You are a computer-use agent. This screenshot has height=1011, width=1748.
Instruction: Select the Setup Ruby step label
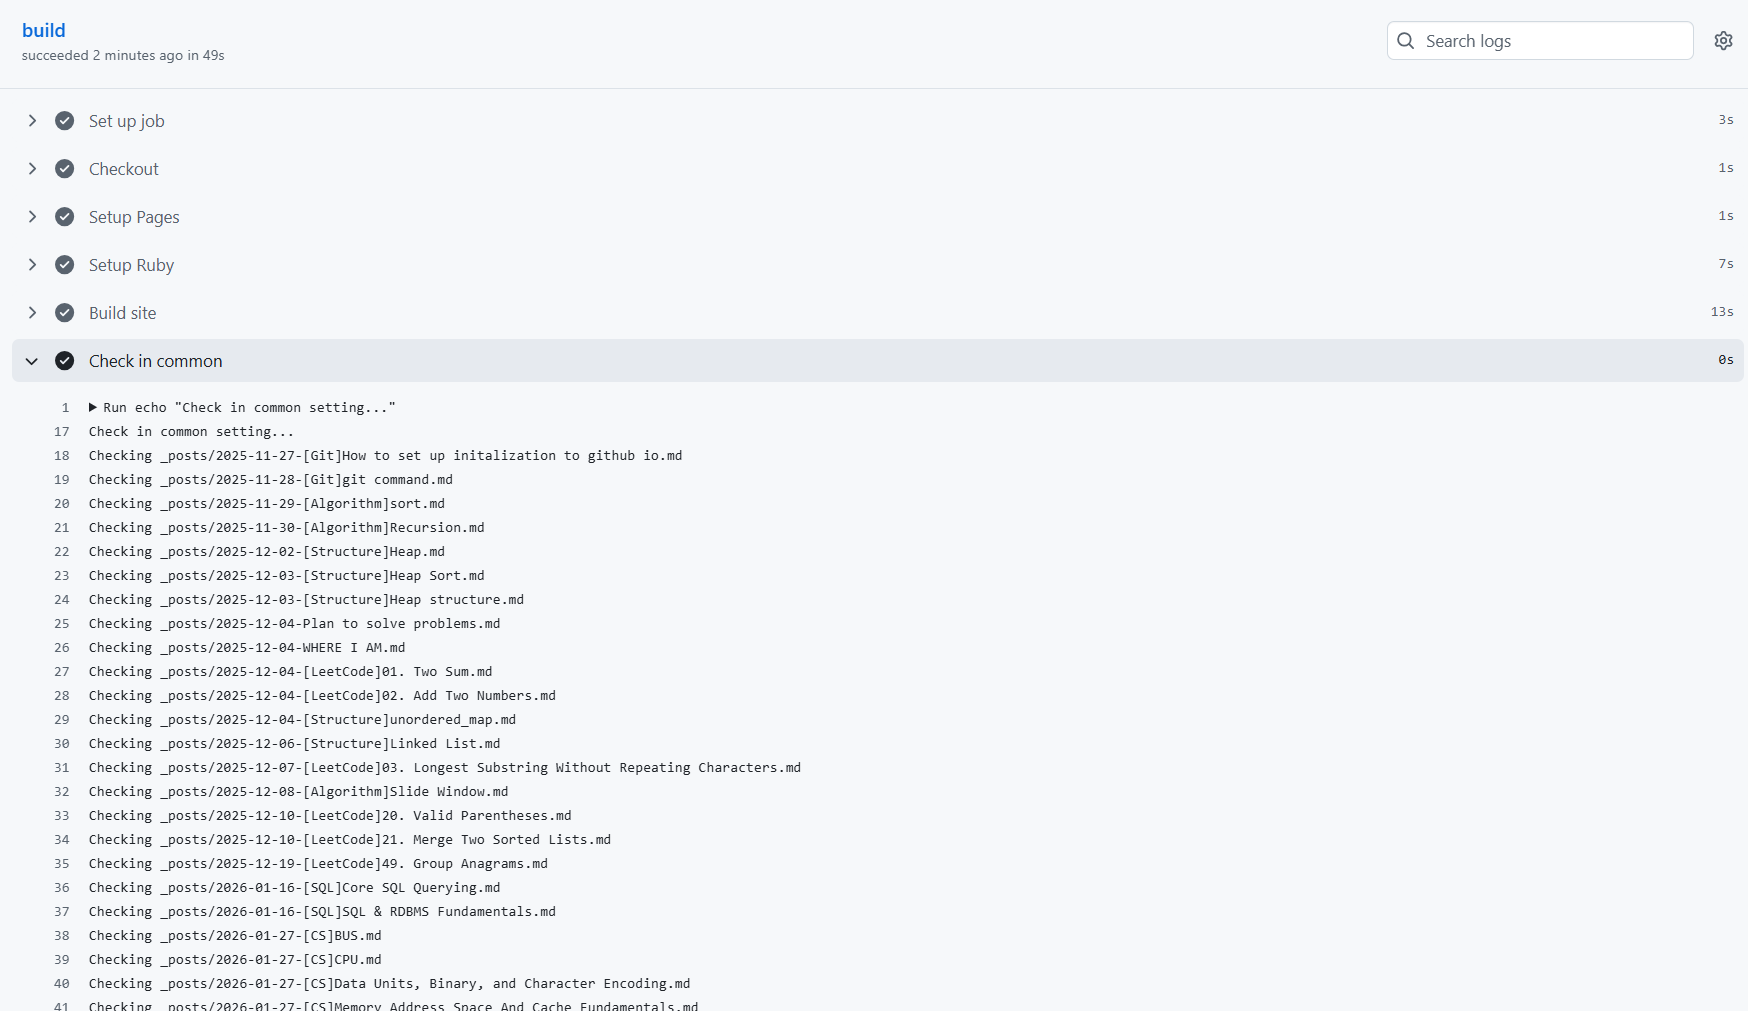(131, 265)
